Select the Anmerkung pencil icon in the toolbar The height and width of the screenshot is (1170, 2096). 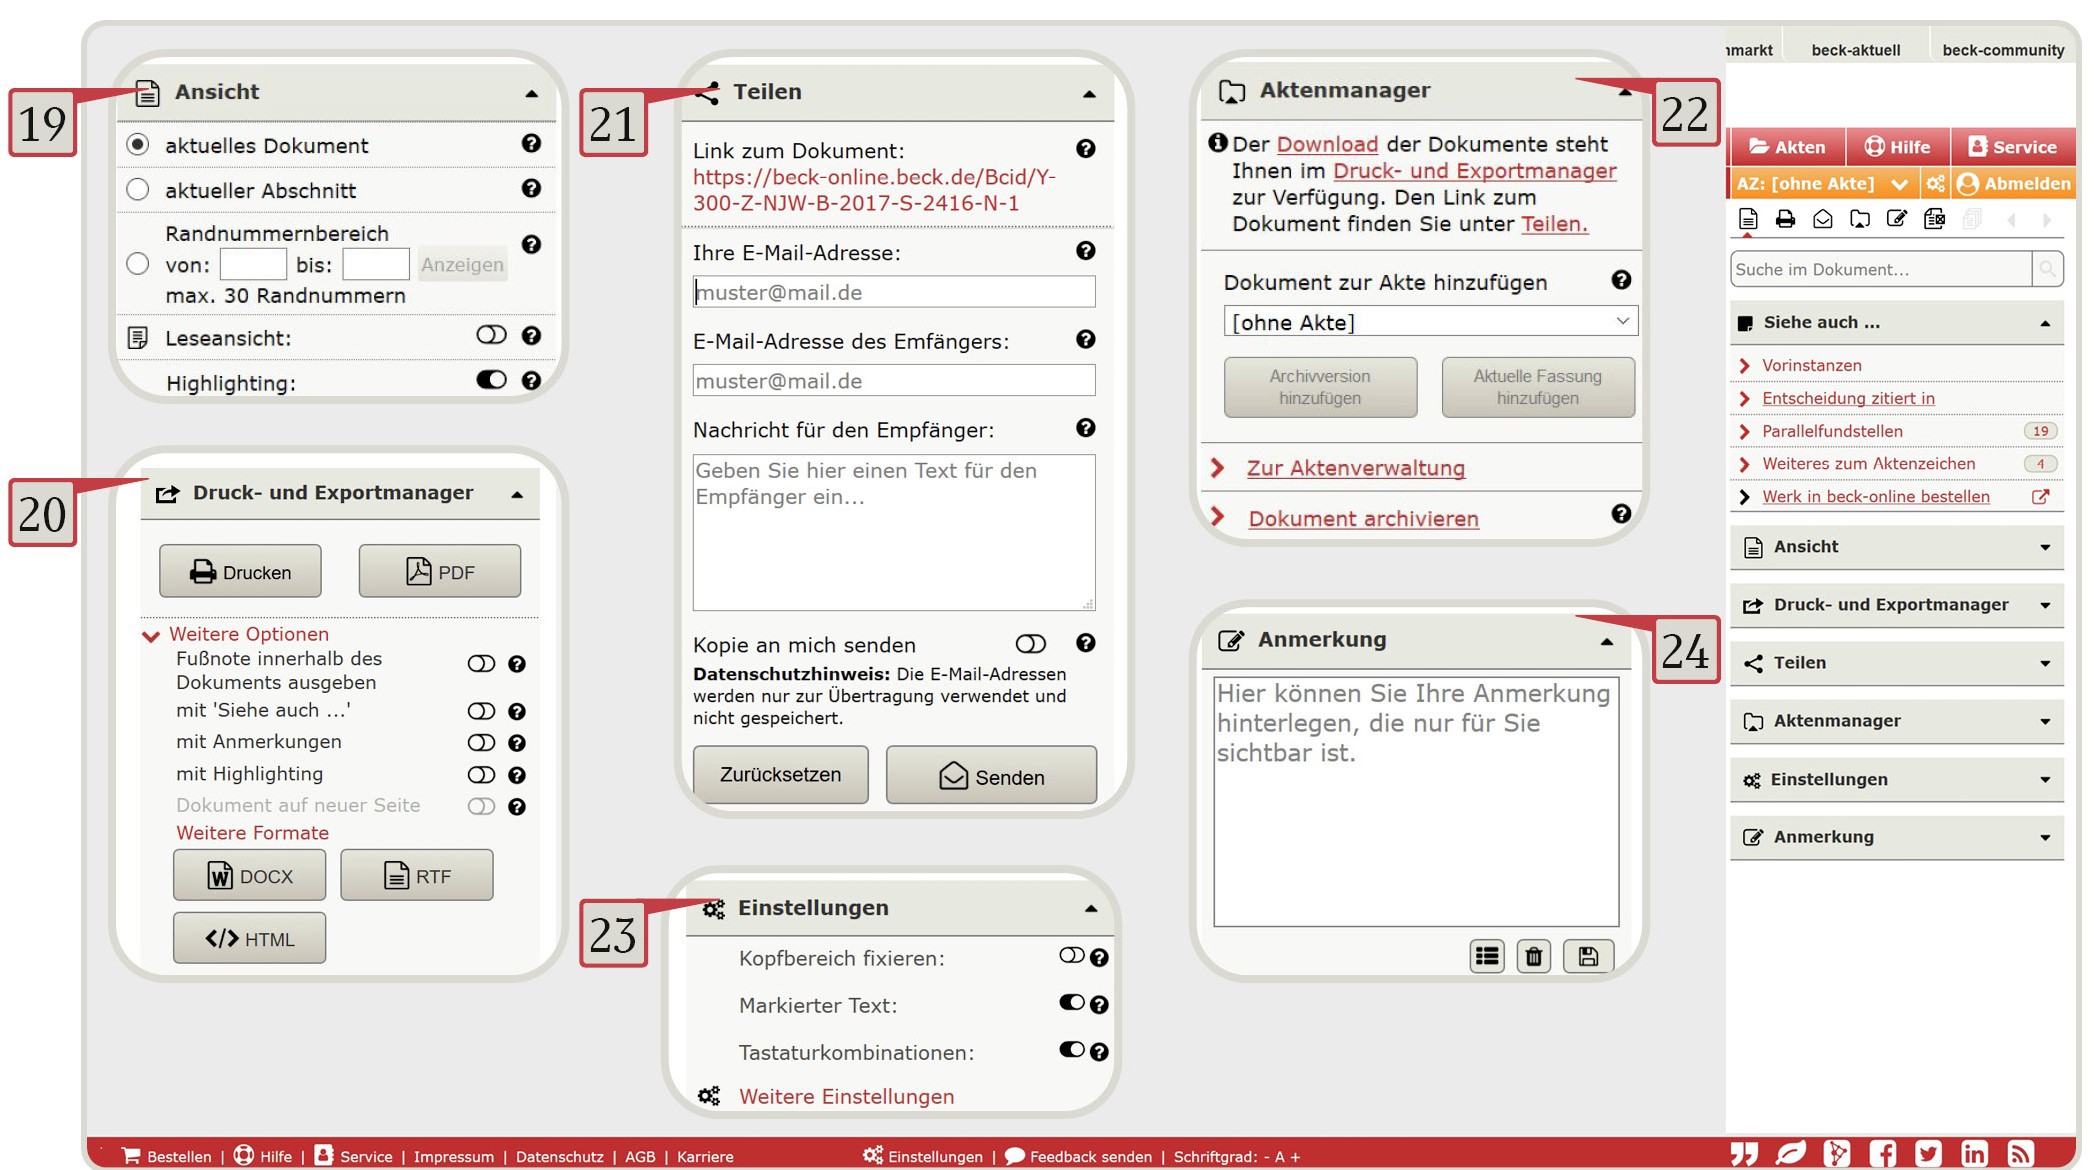coord(1895,219)
